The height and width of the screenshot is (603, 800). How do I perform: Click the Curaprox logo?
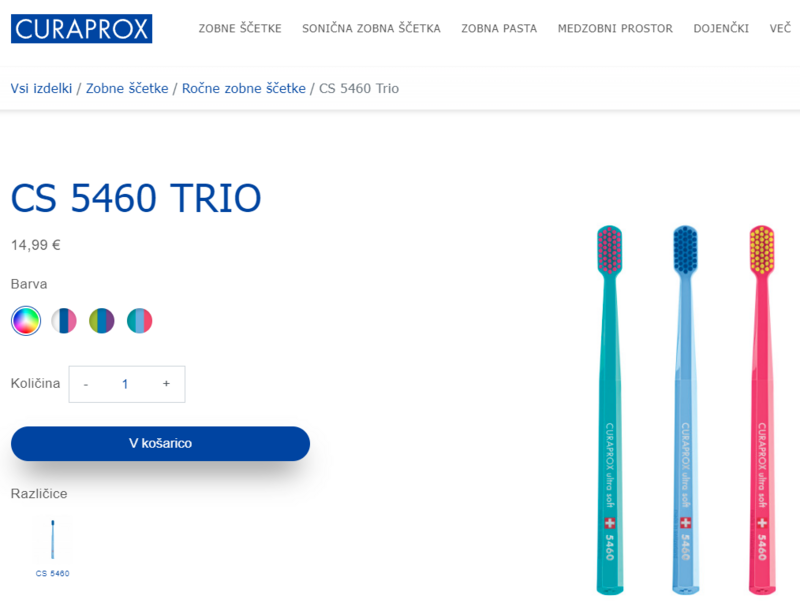point(82,29)
